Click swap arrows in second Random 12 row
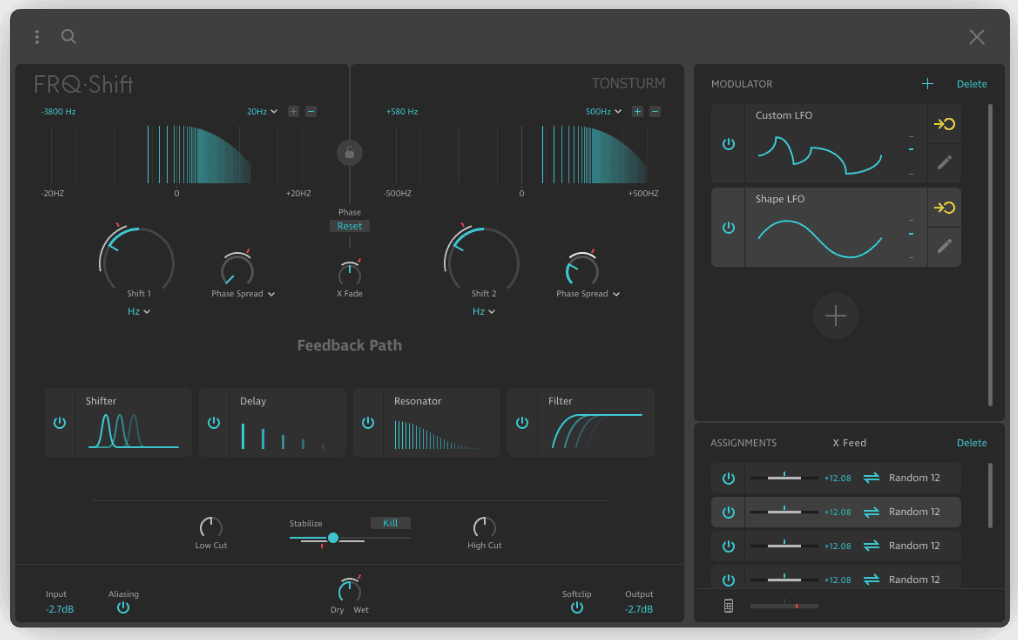 tap(871, 512)
